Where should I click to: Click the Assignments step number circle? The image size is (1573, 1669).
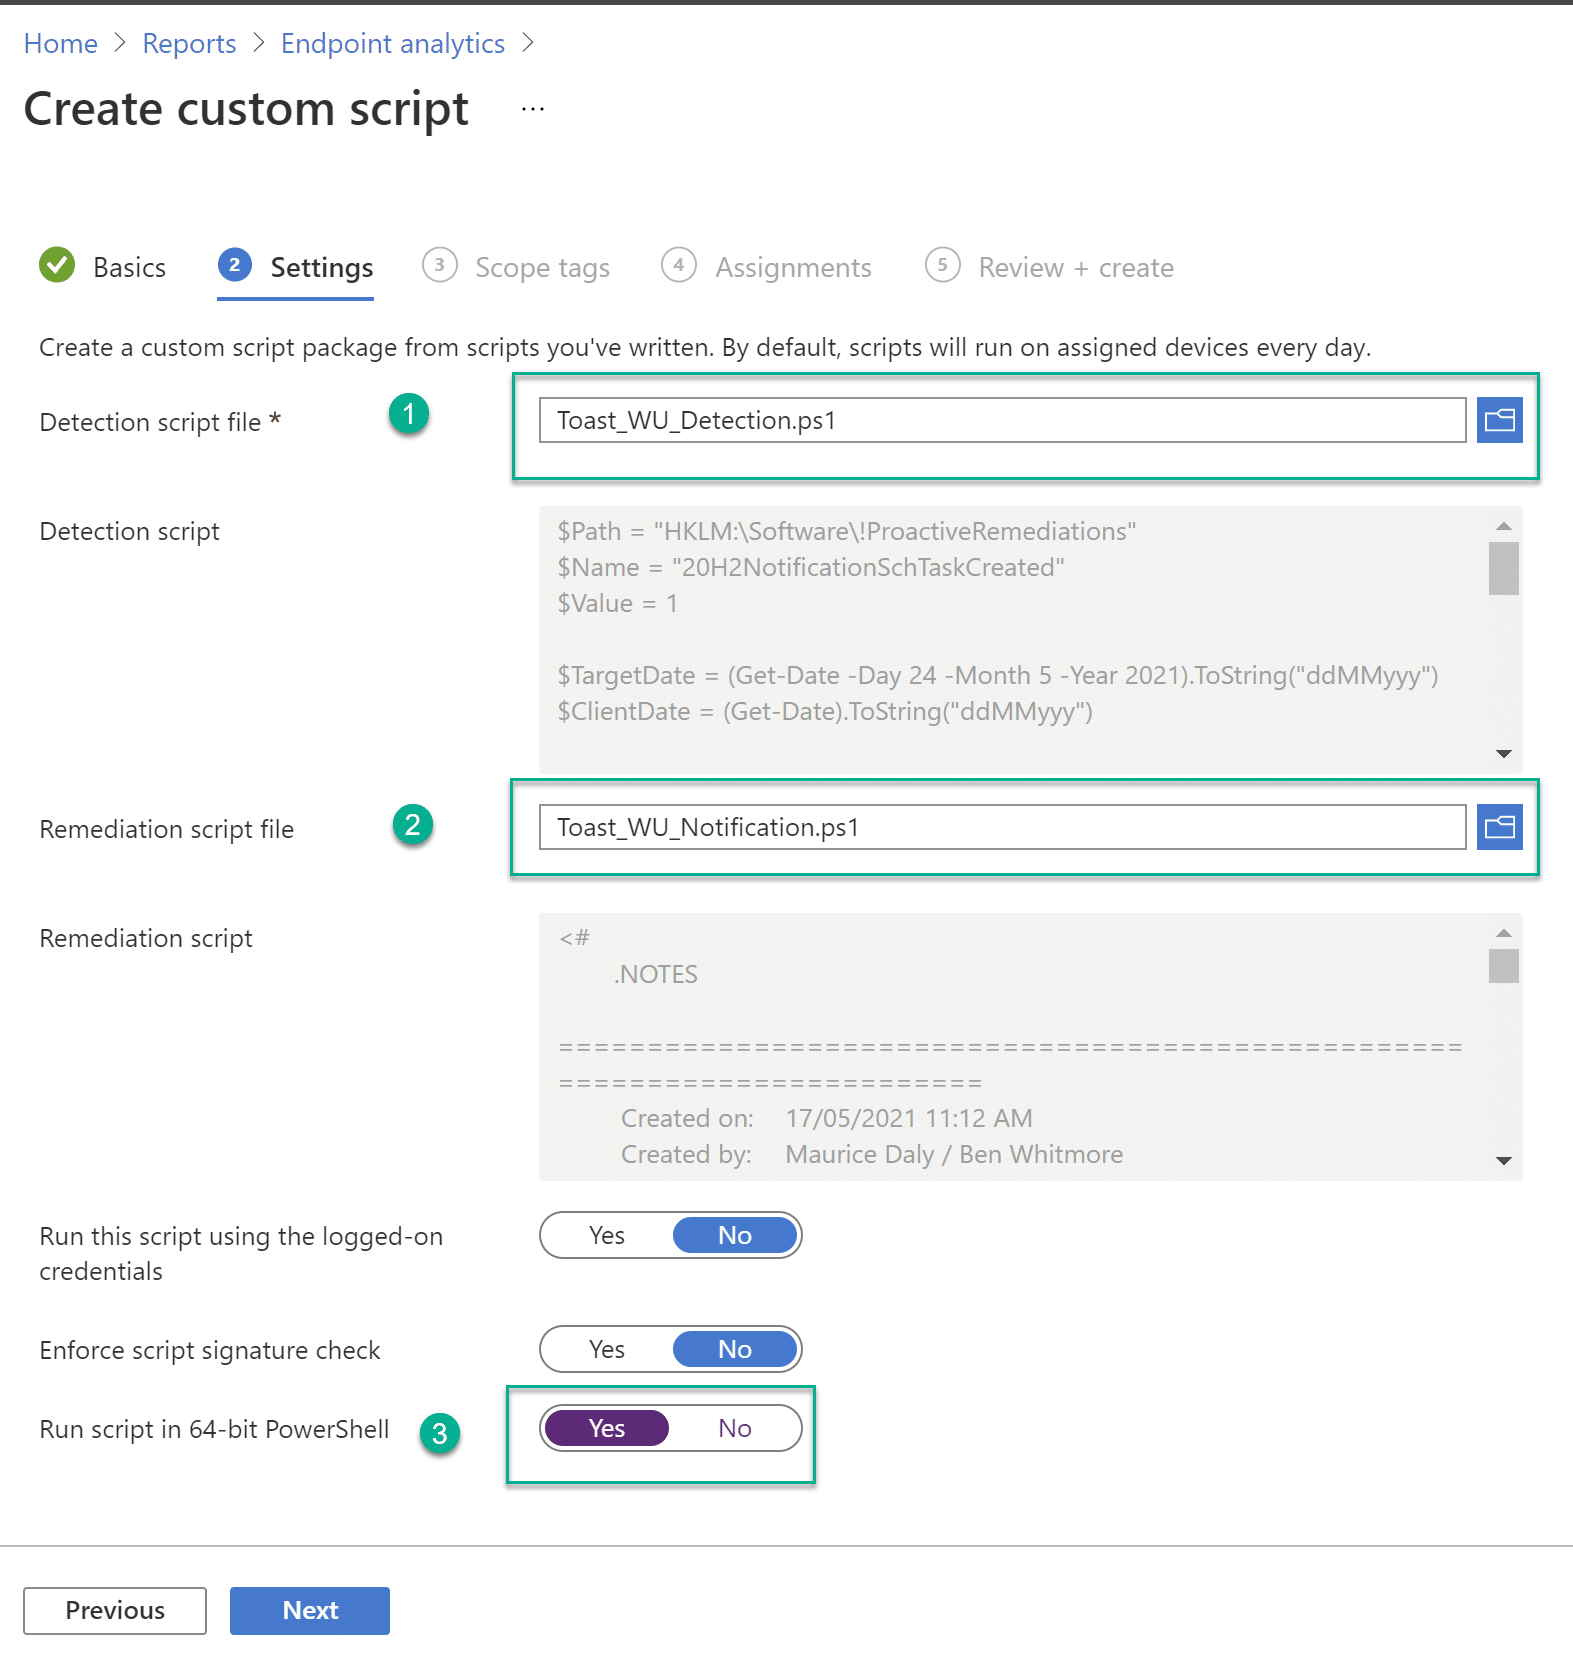pos(678,265)
